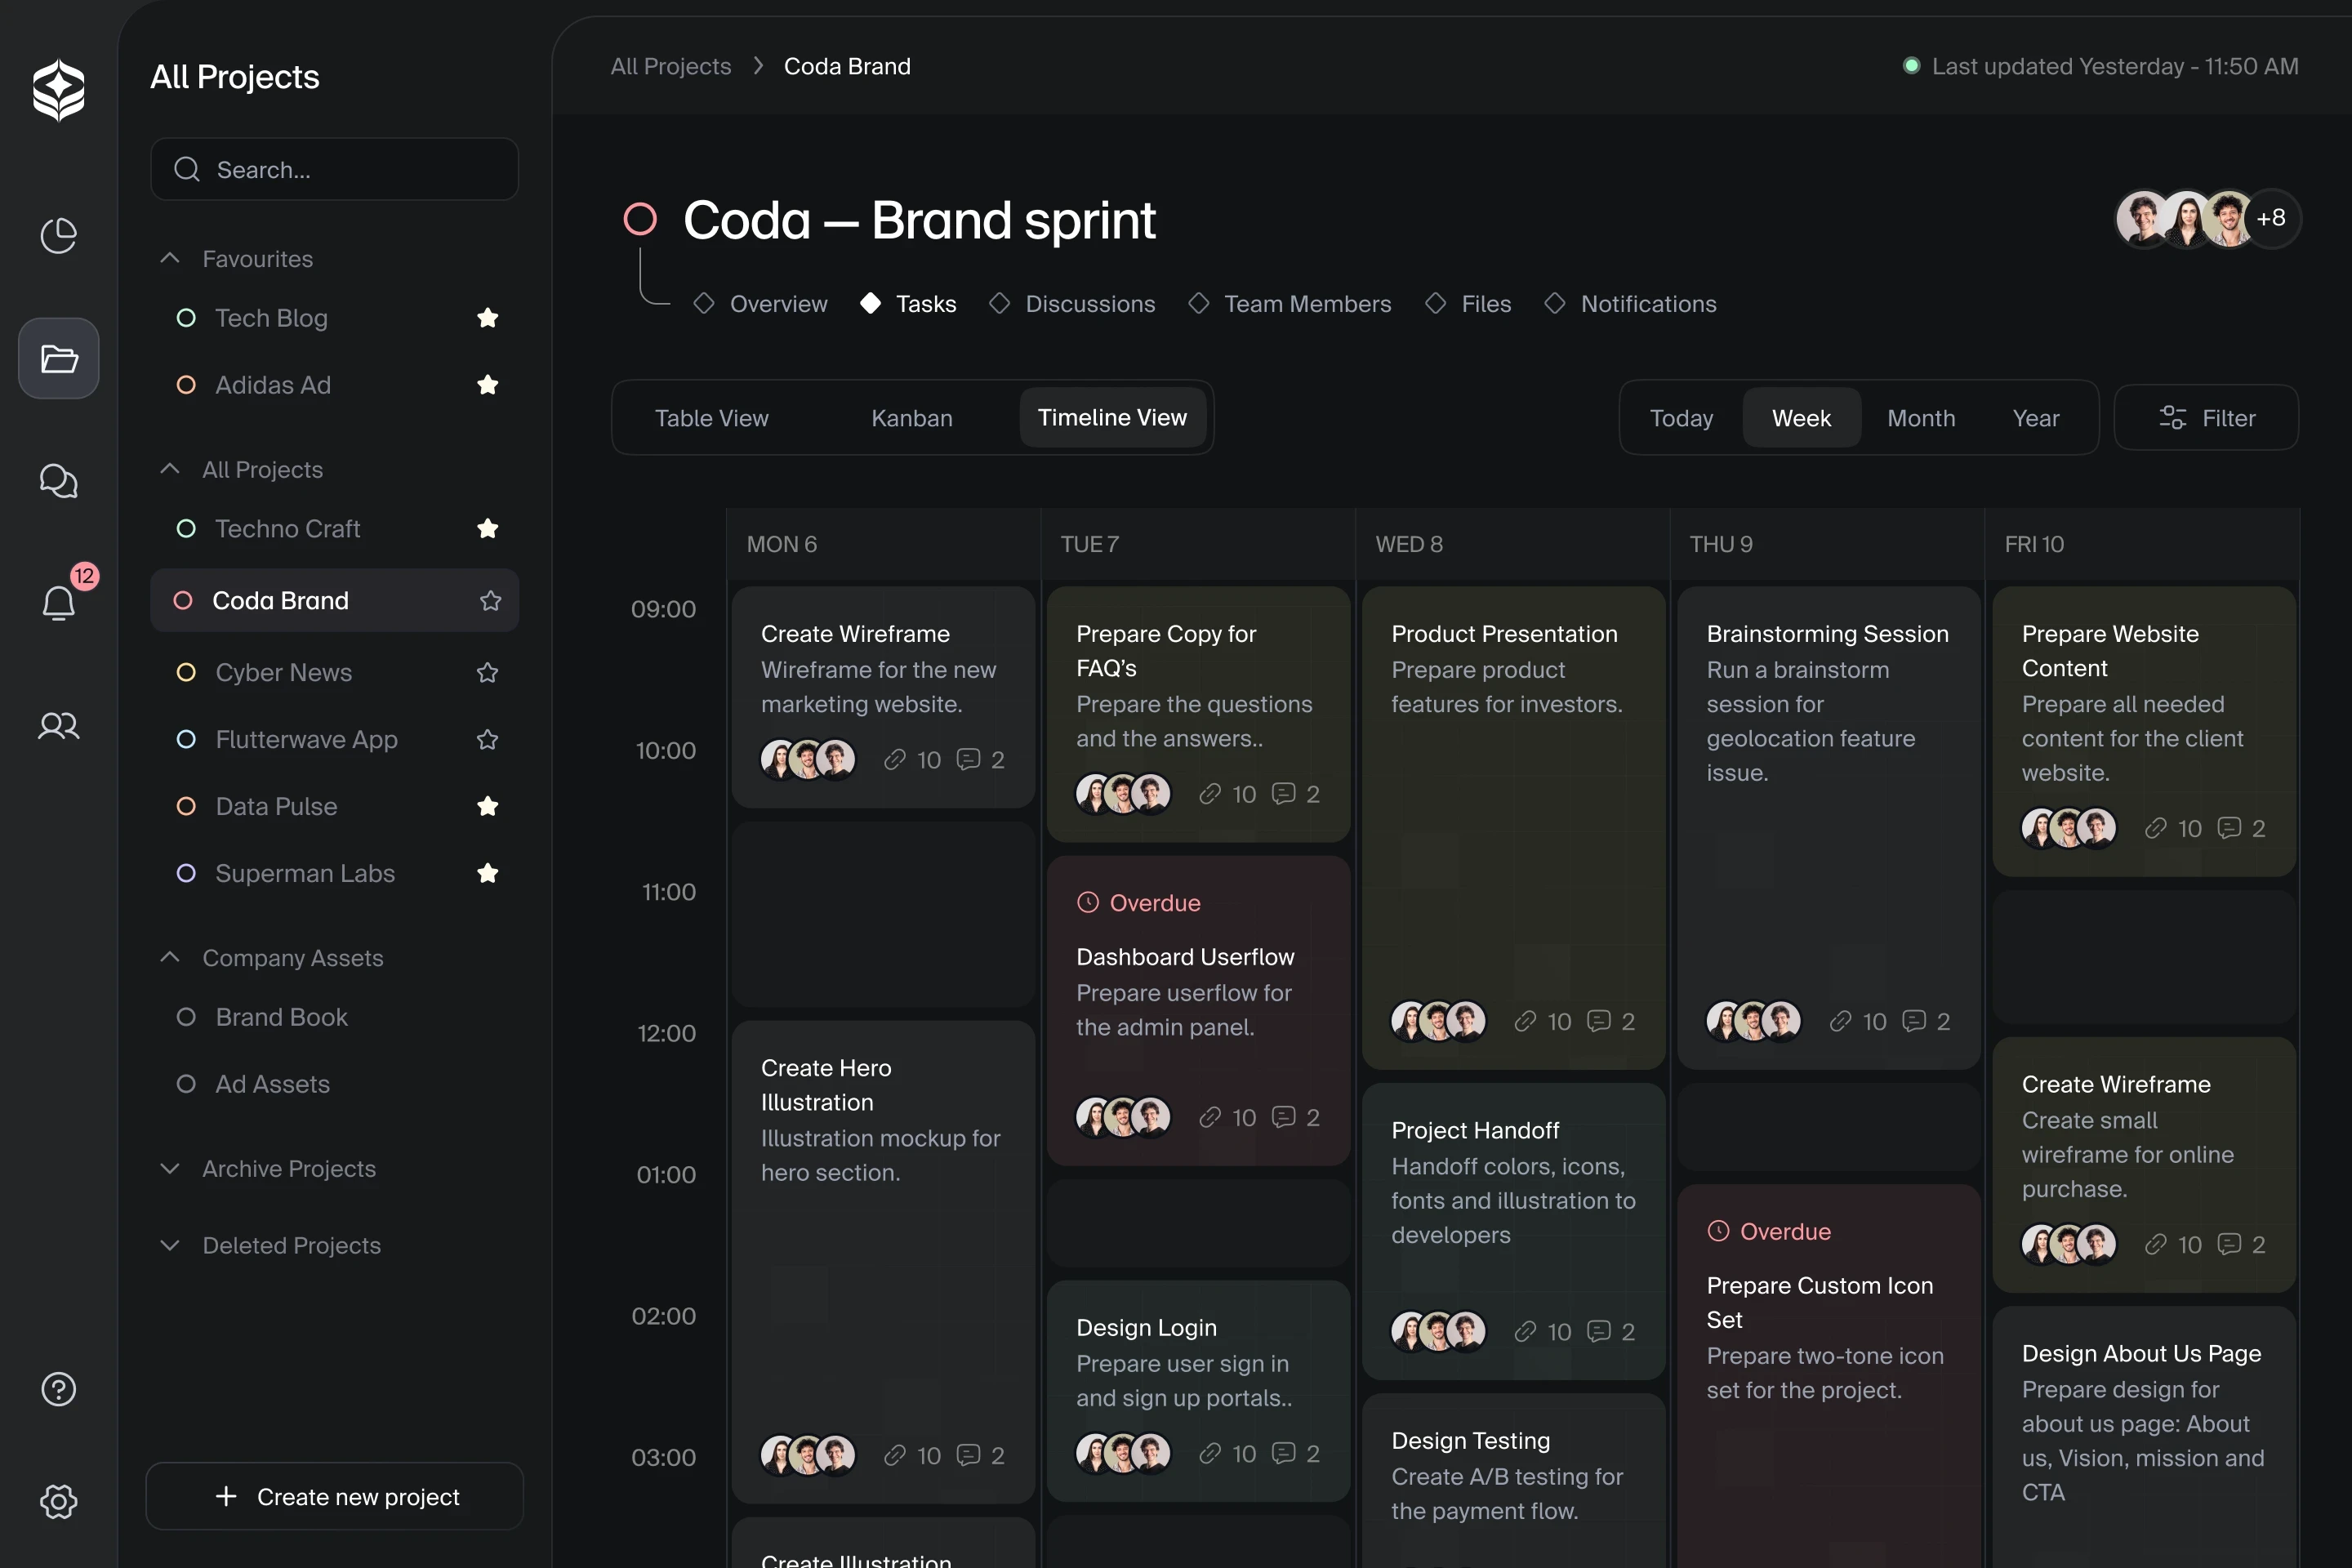The height and width of the screenshot is (1568, 2352).
Task: Collapse the Company Assets section
Action: [170, 957]
